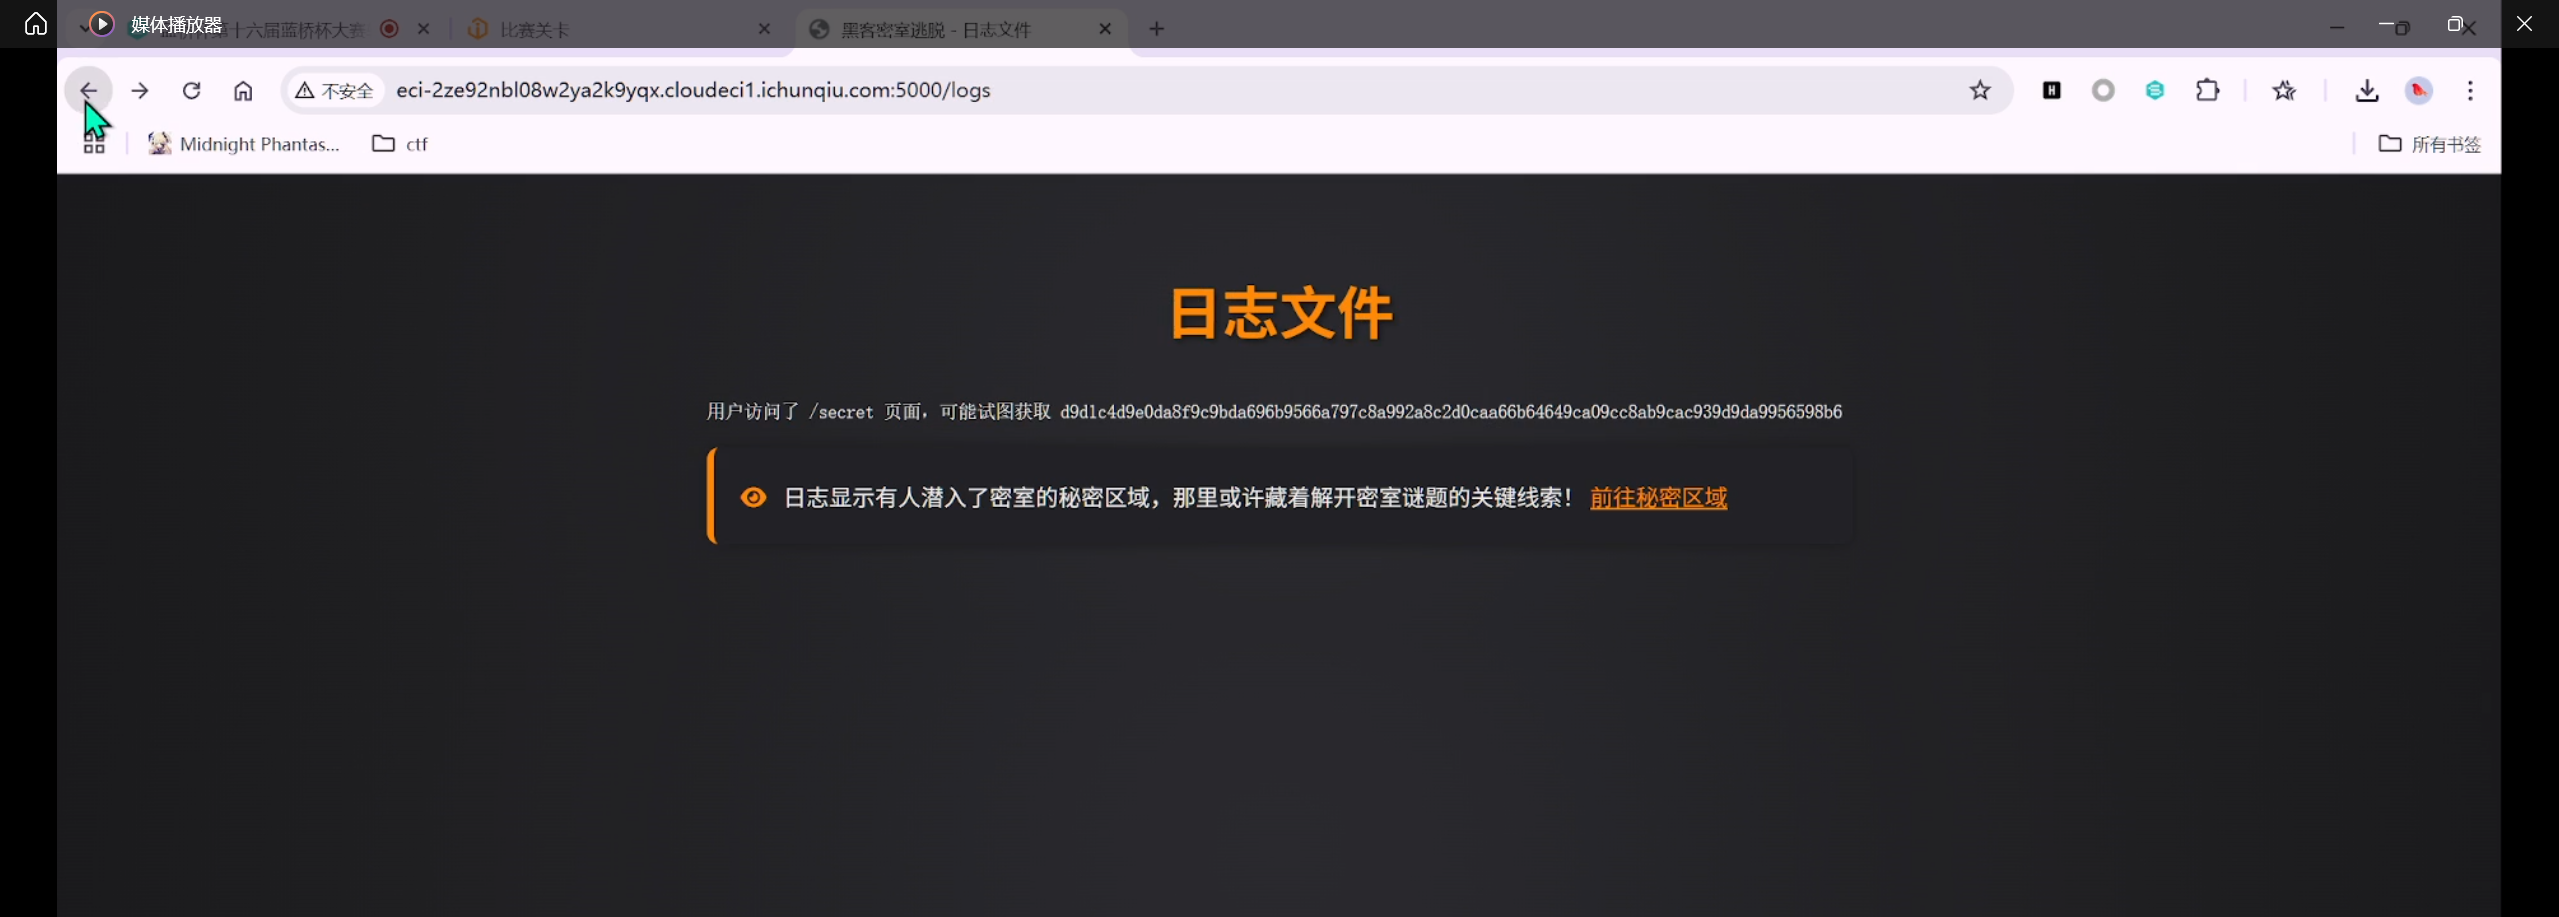Image resolution: width=2559 pixels, height=917 pixels.
Task: Click the forward navigation arrow
Action: pyautogui.click(x=140, y=91)
